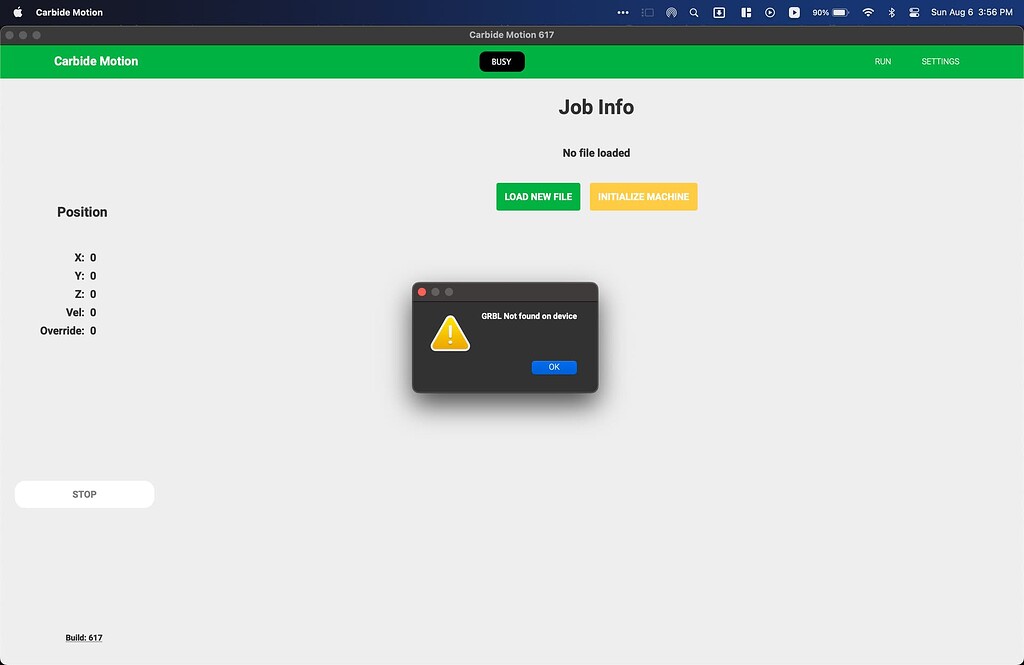
Task: Open Control Center from the menu bar
Action: [x=914, y=12]
